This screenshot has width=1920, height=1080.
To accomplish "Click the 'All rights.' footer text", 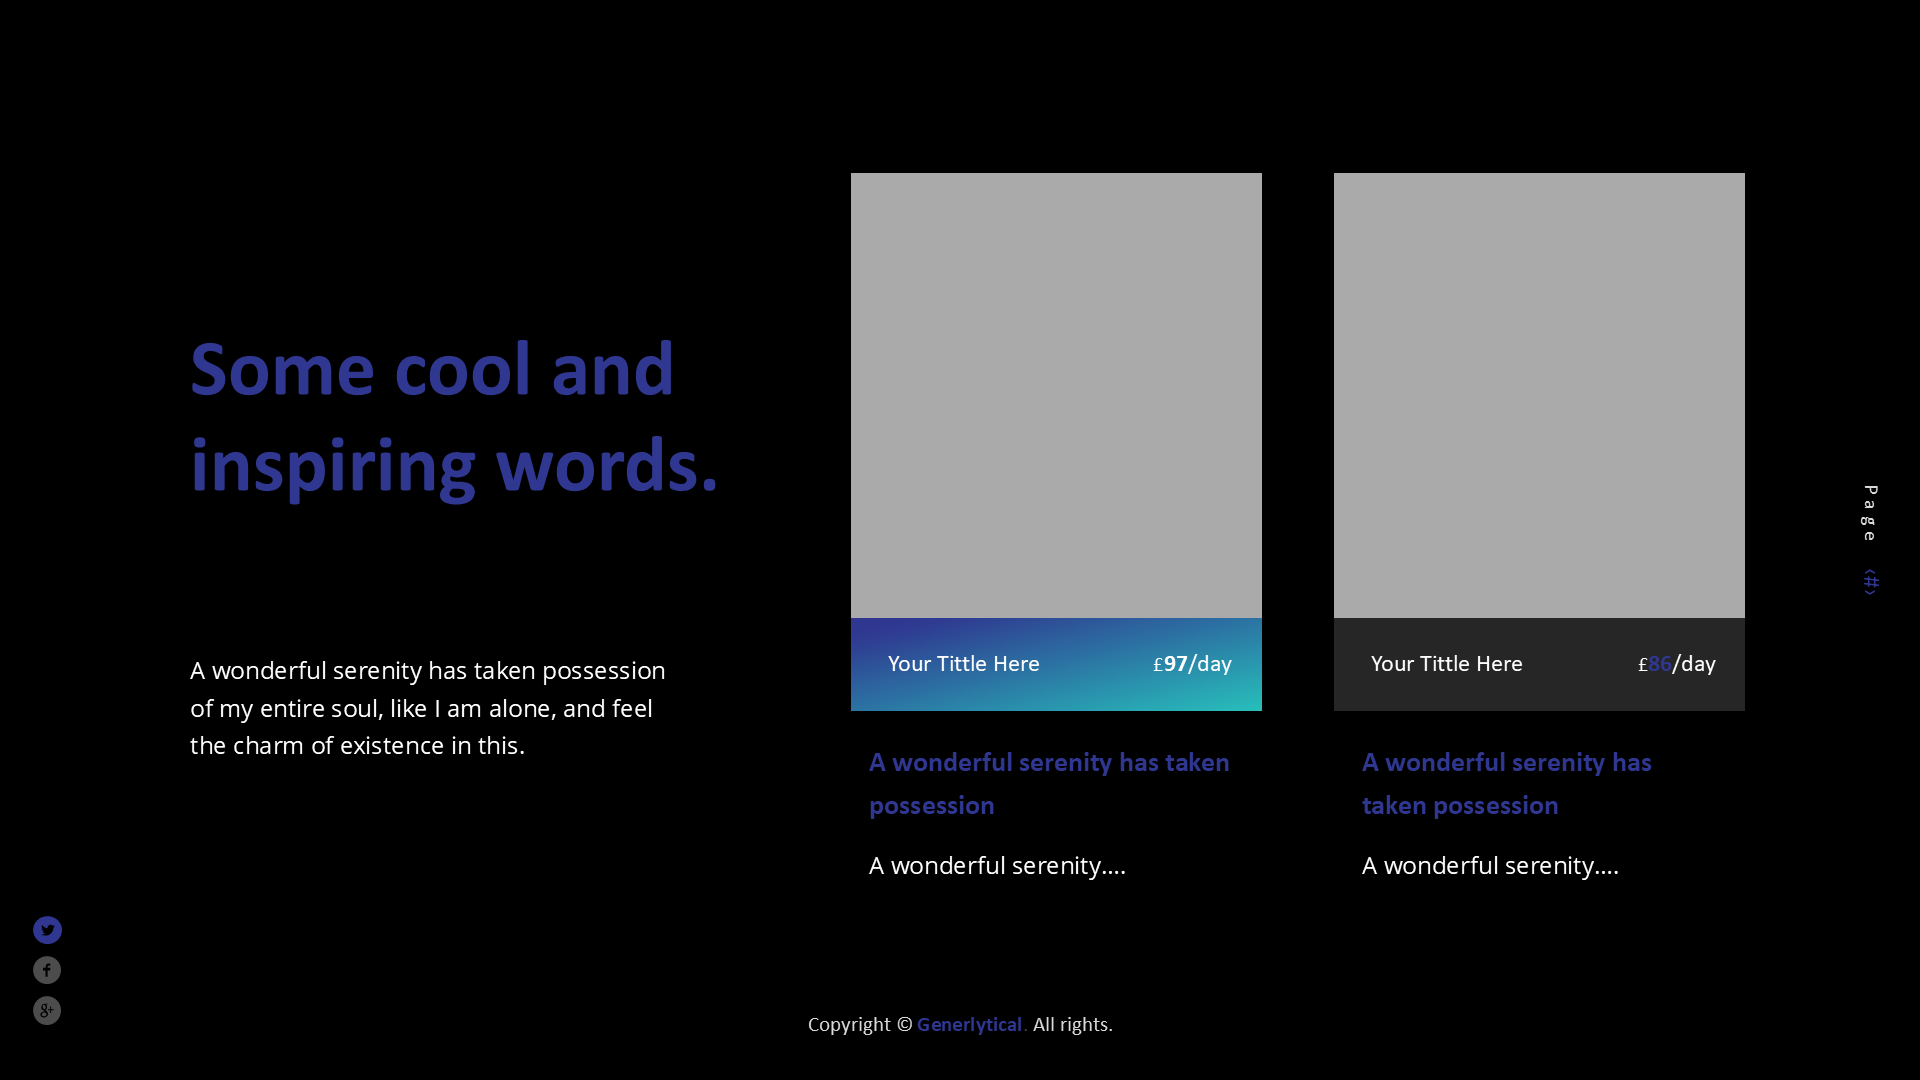I will pyautogui.click(x=1072, y=1025).
